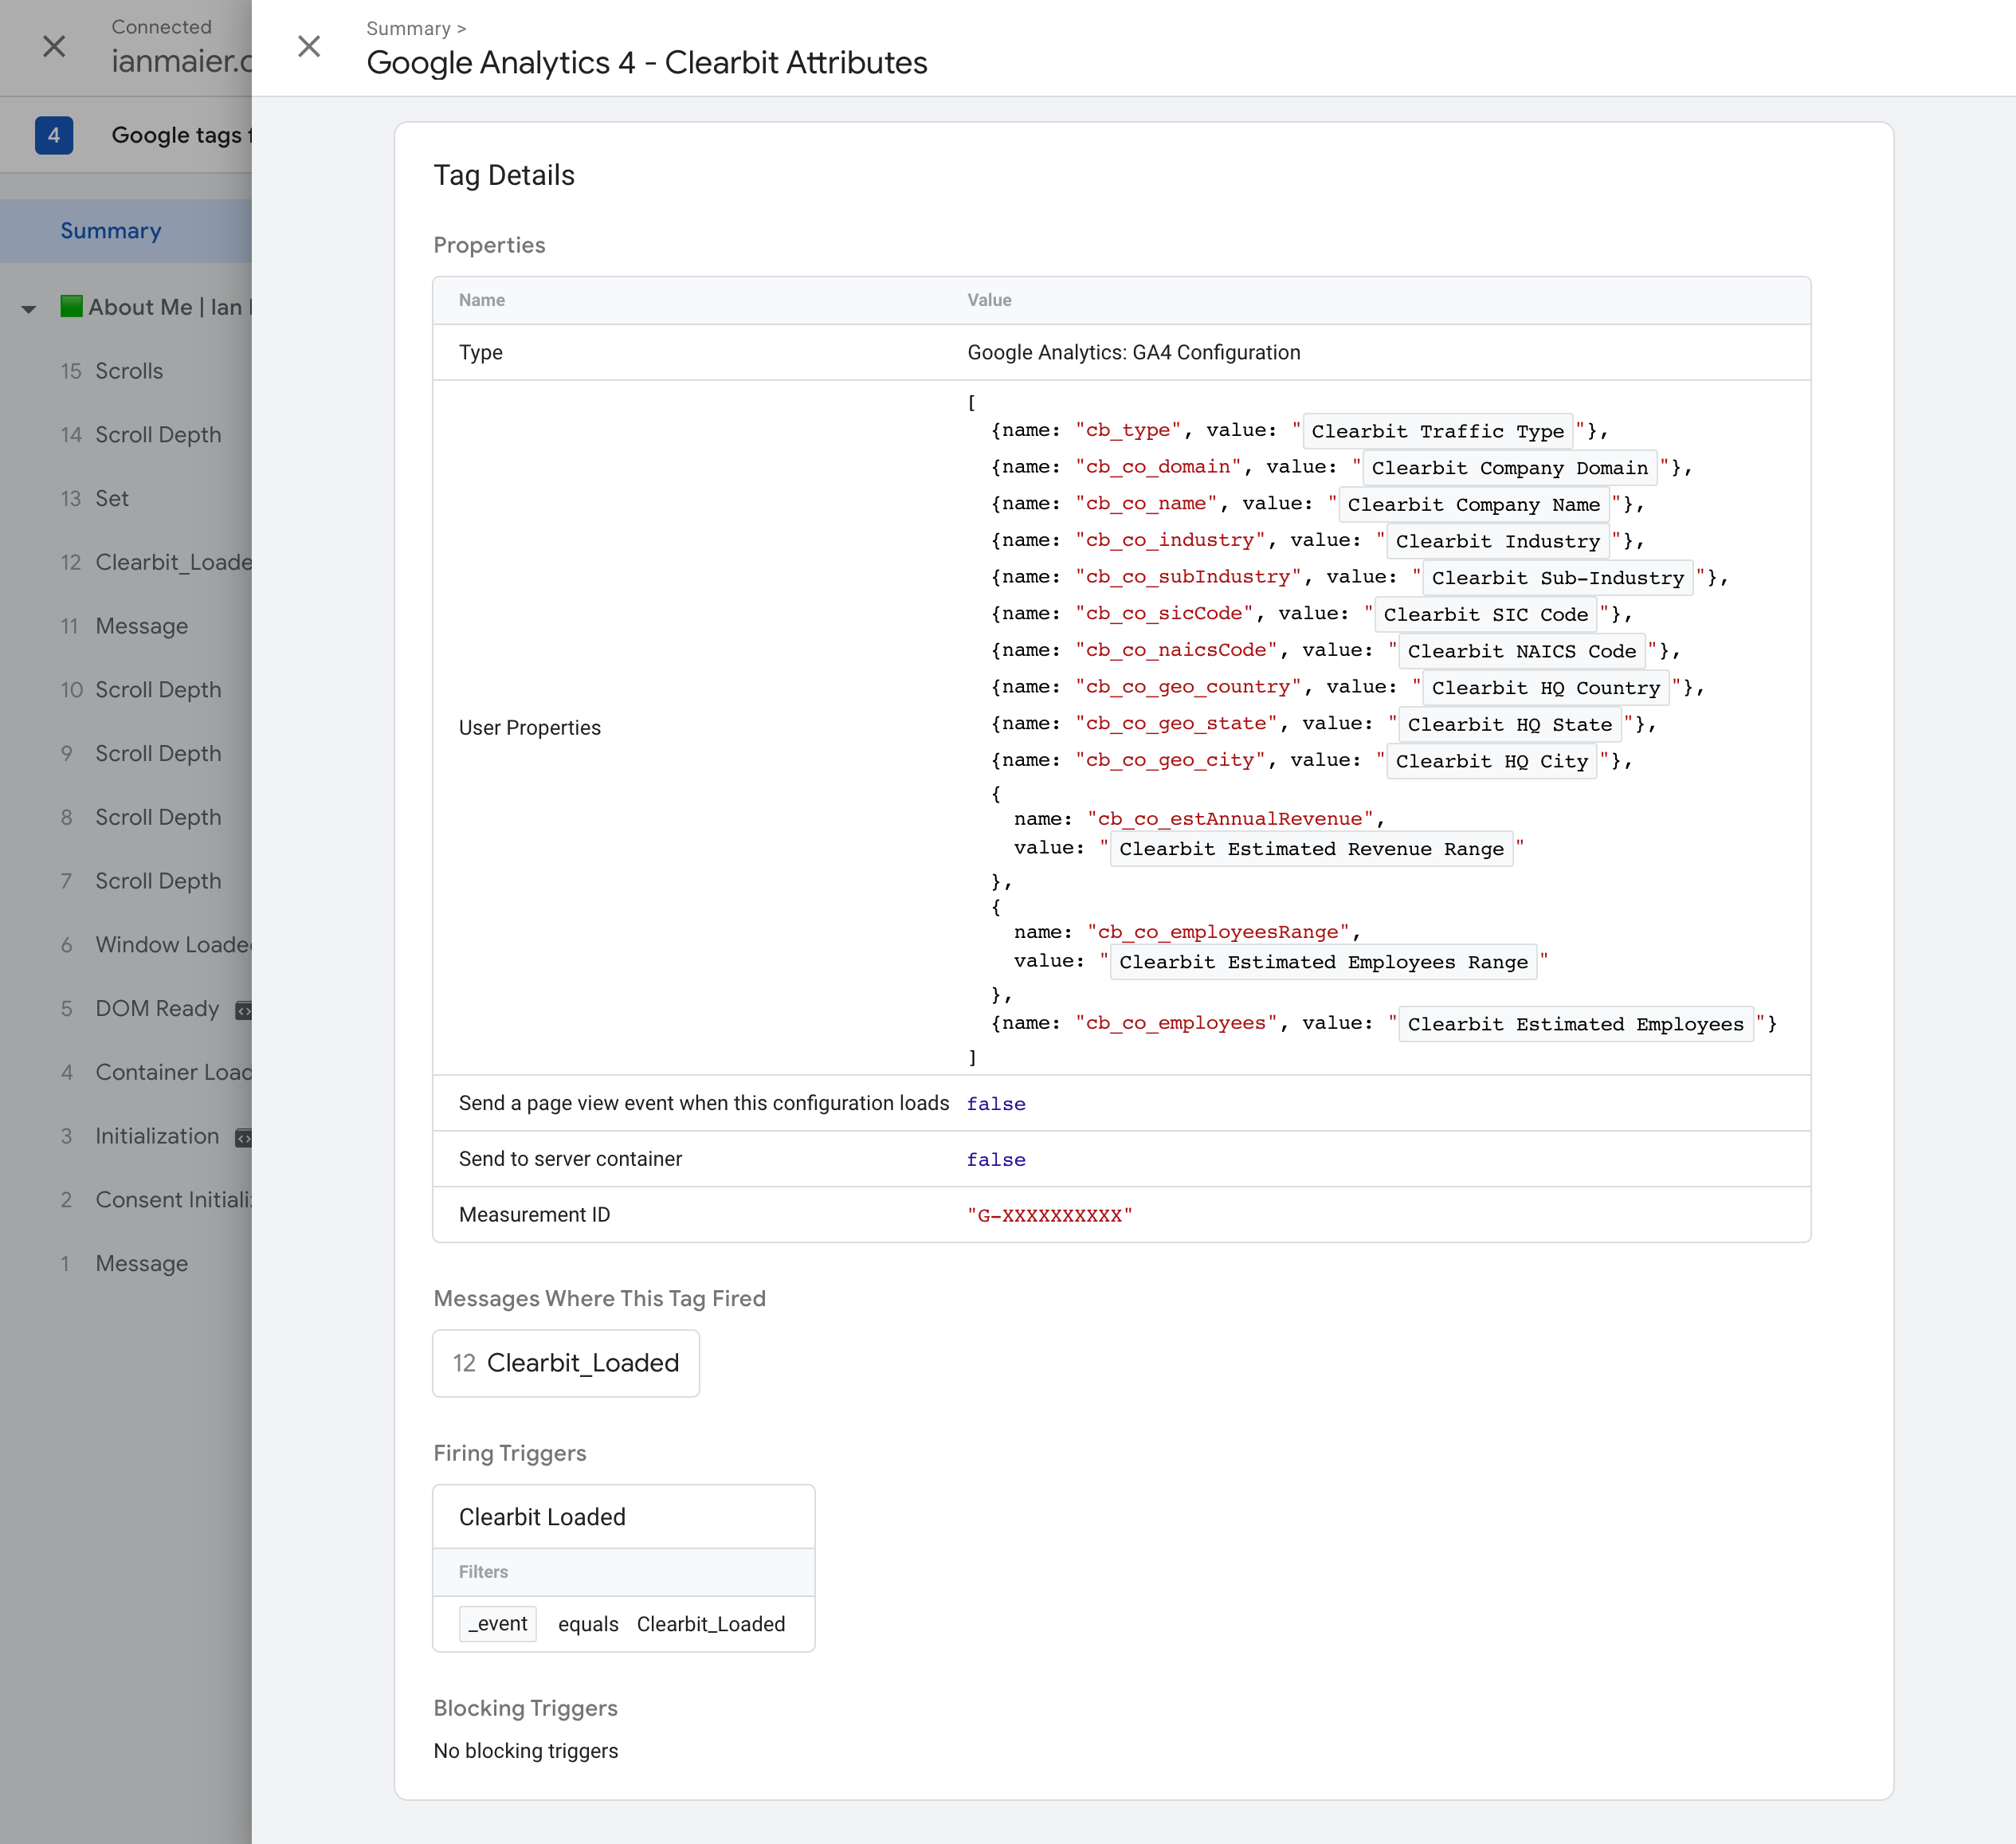Select event 5 DOM Ready

coord(126,1009)
